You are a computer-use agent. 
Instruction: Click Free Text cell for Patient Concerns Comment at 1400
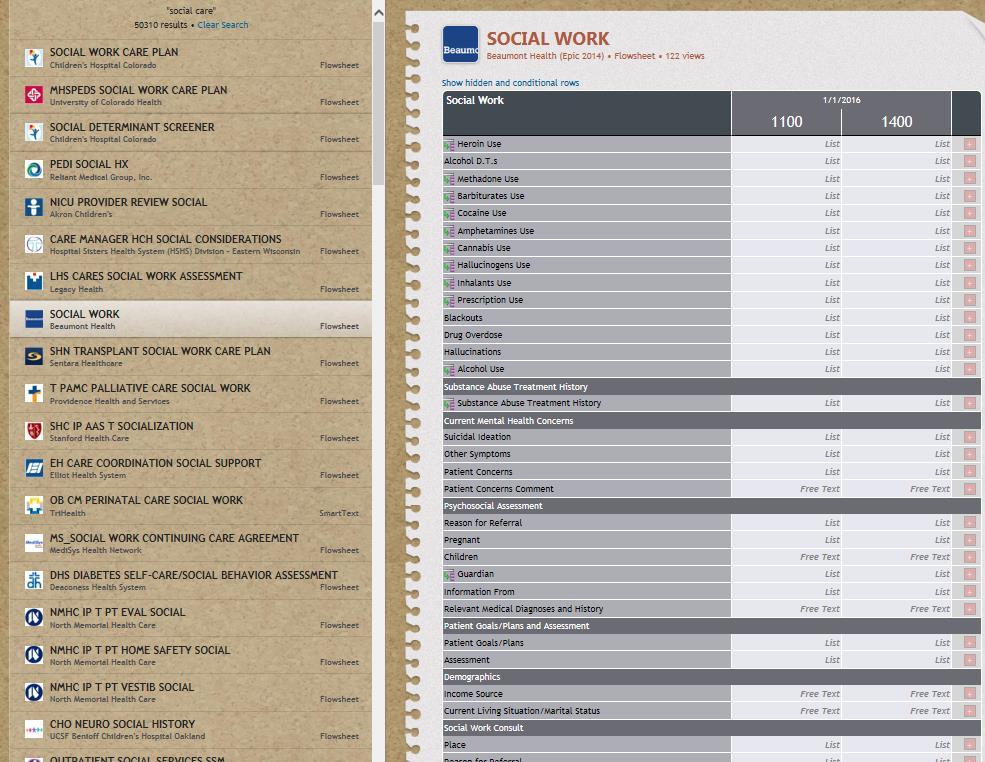[x=896, y=489]
